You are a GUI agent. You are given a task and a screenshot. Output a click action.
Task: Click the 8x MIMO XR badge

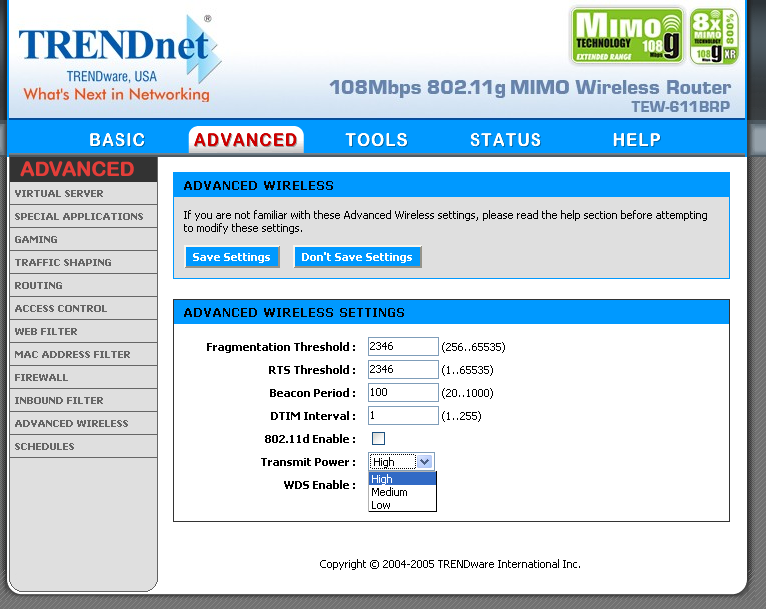pyautogui.click(x=714, y=36)
